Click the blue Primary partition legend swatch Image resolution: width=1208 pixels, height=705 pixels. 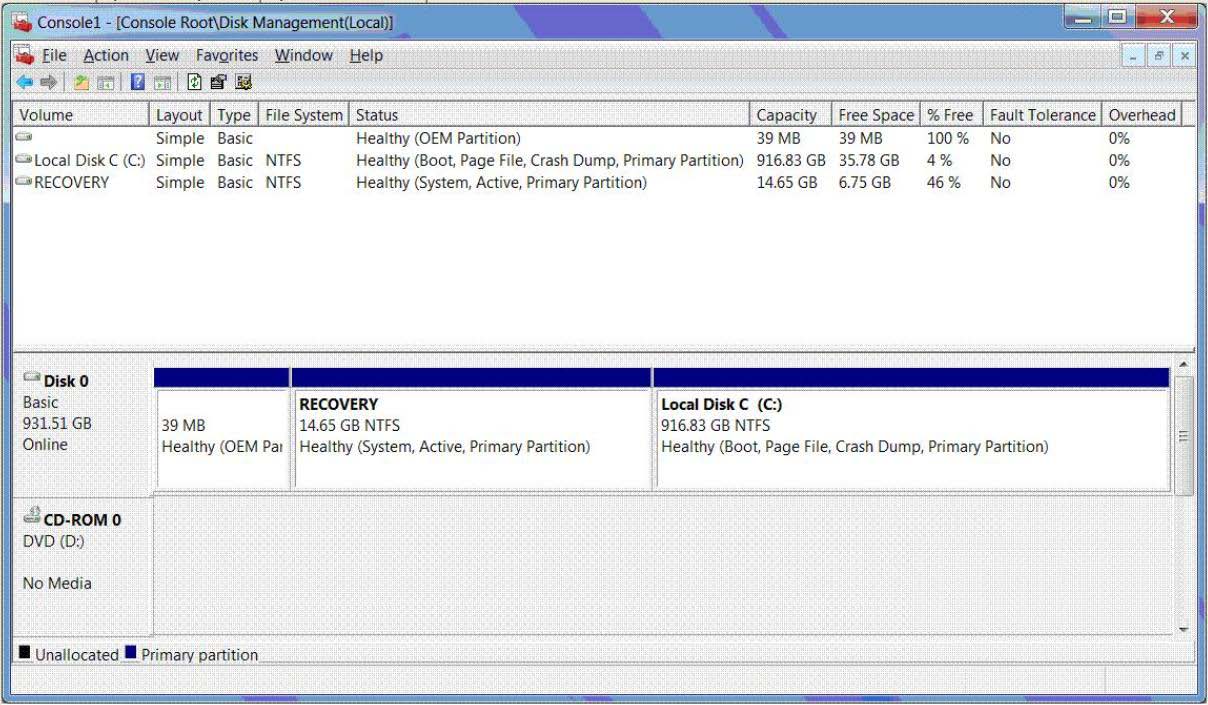[130, 653]
